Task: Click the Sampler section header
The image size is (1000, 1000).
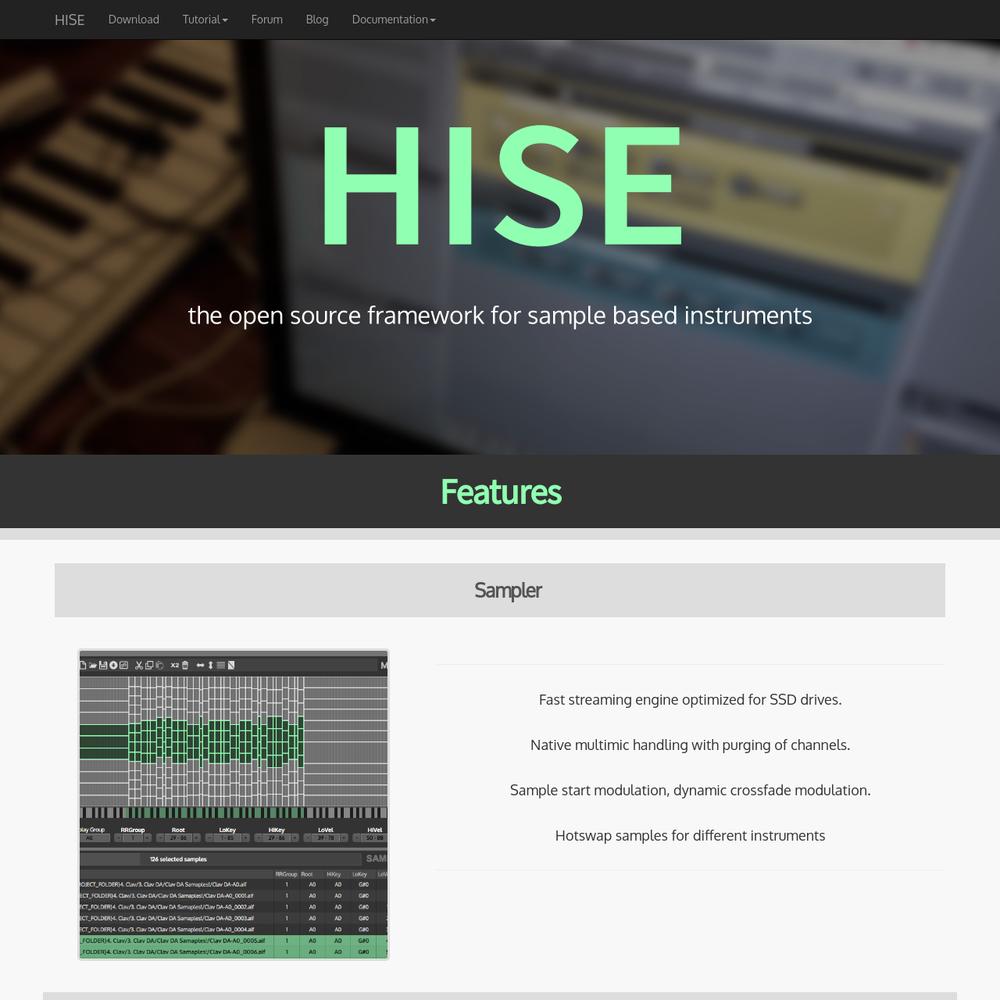Action: coord(500,590)
